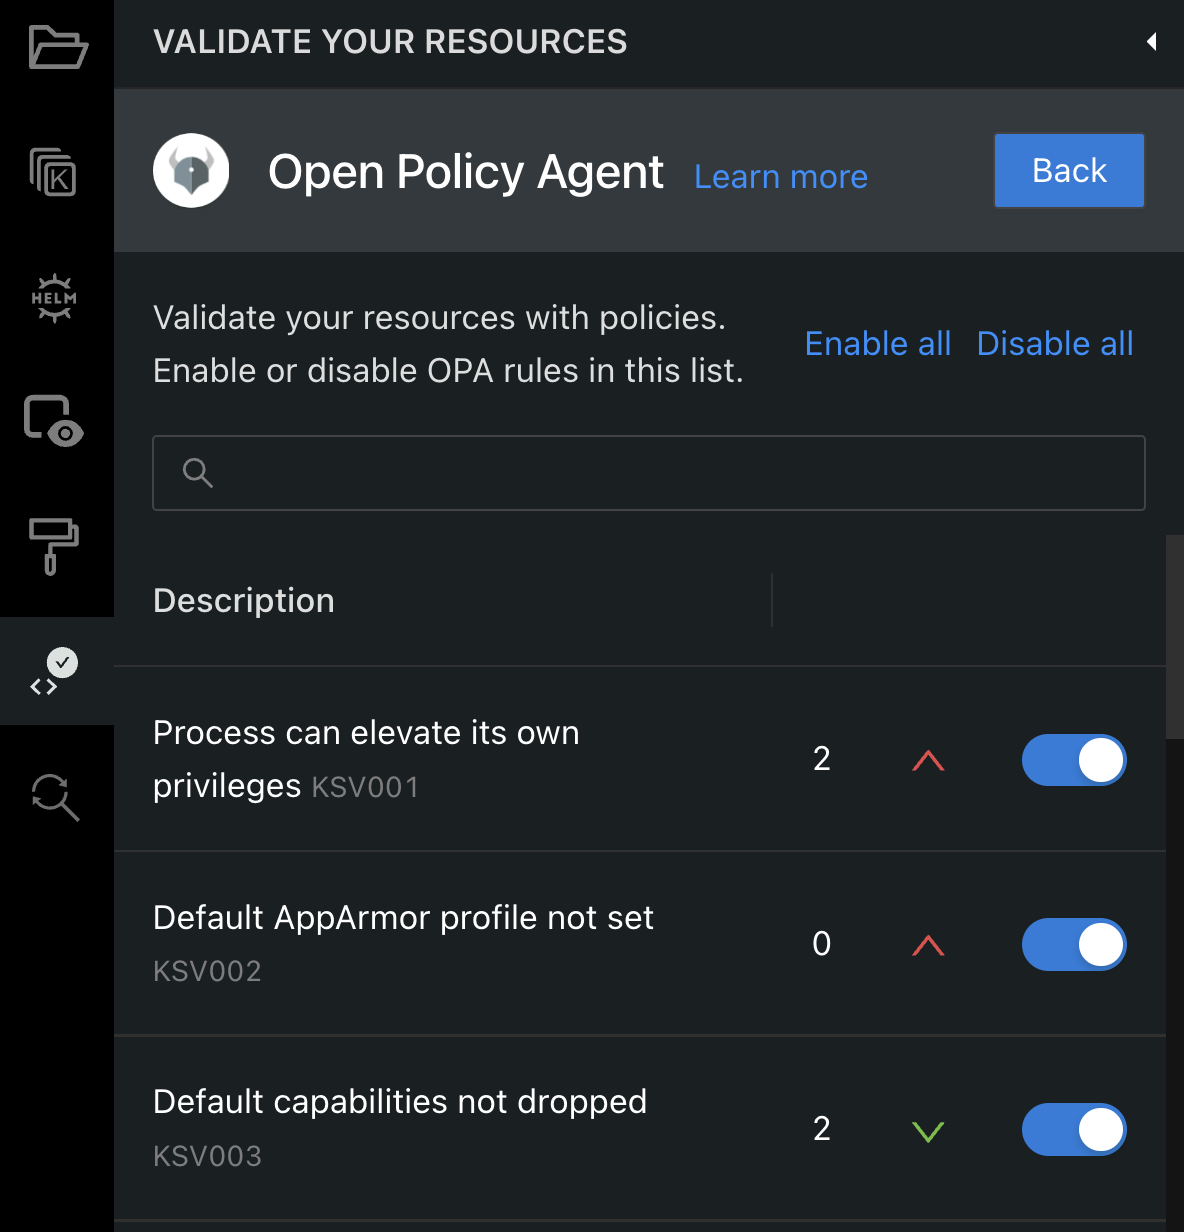Click red up chevron on AppArmor row
This screenshot has height=1232, width=1184.
[928, 946]
